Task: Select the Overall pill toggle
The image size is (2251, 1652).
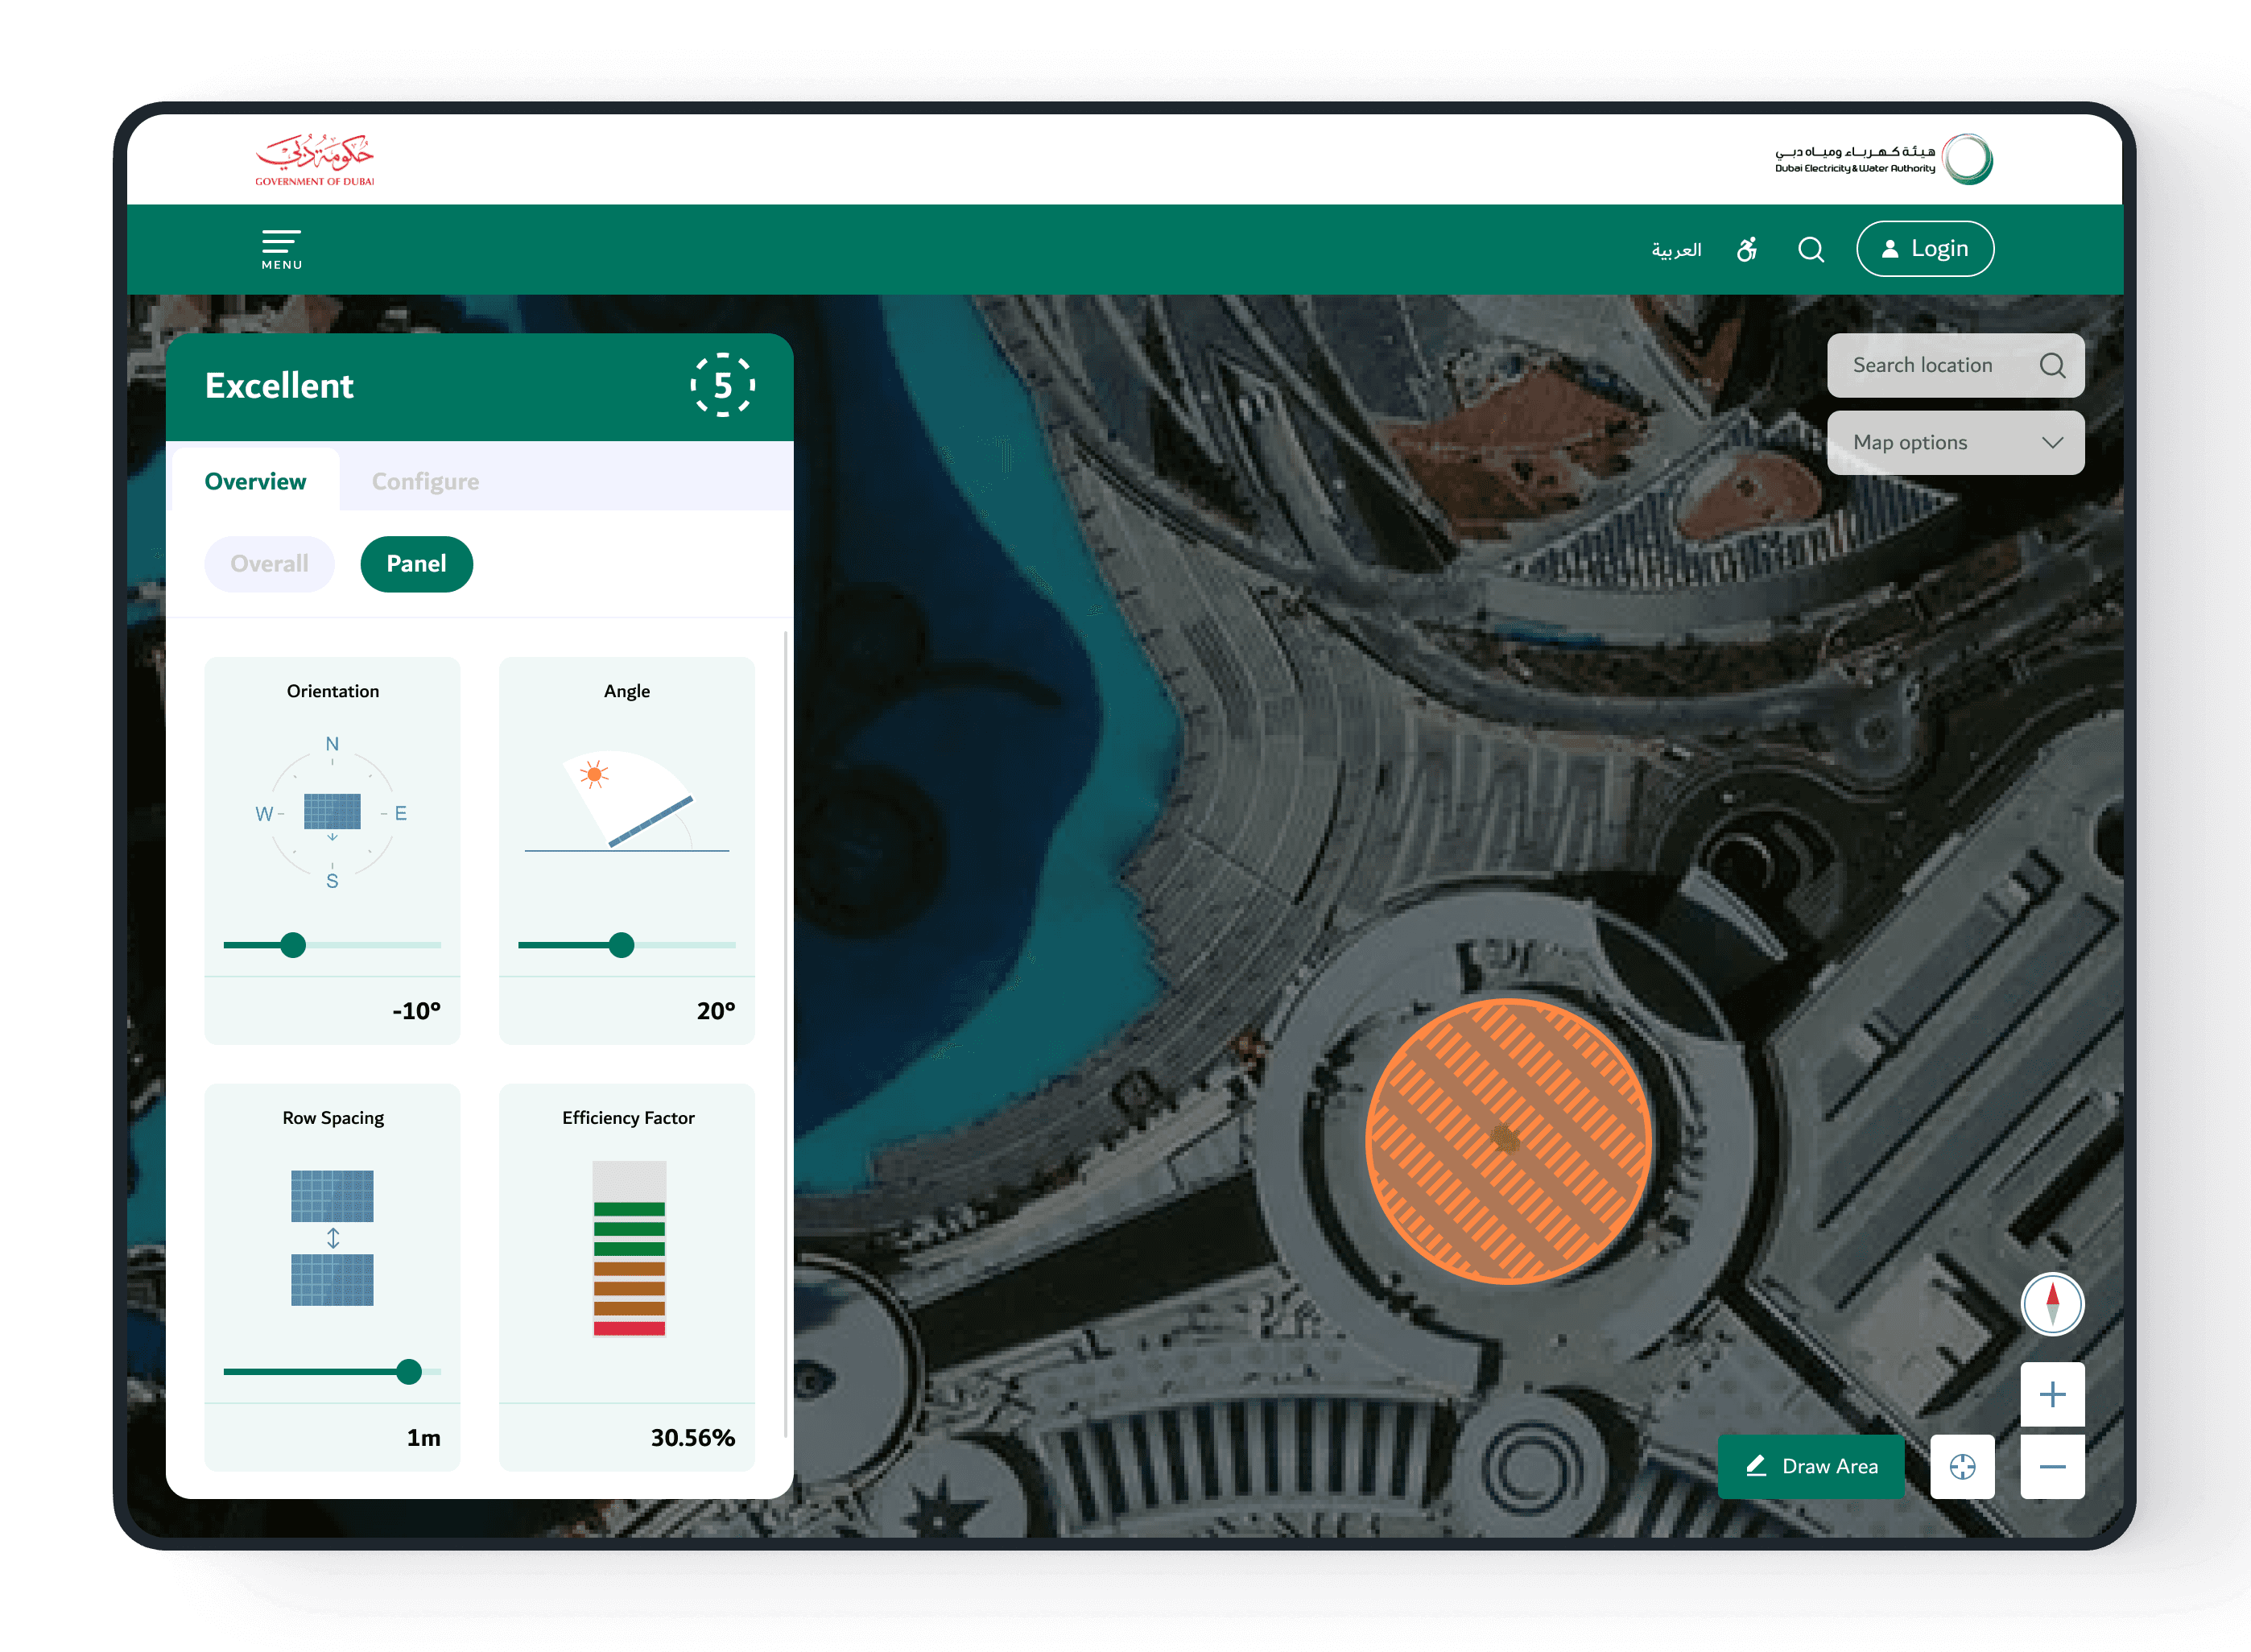Action: [269, 564]
